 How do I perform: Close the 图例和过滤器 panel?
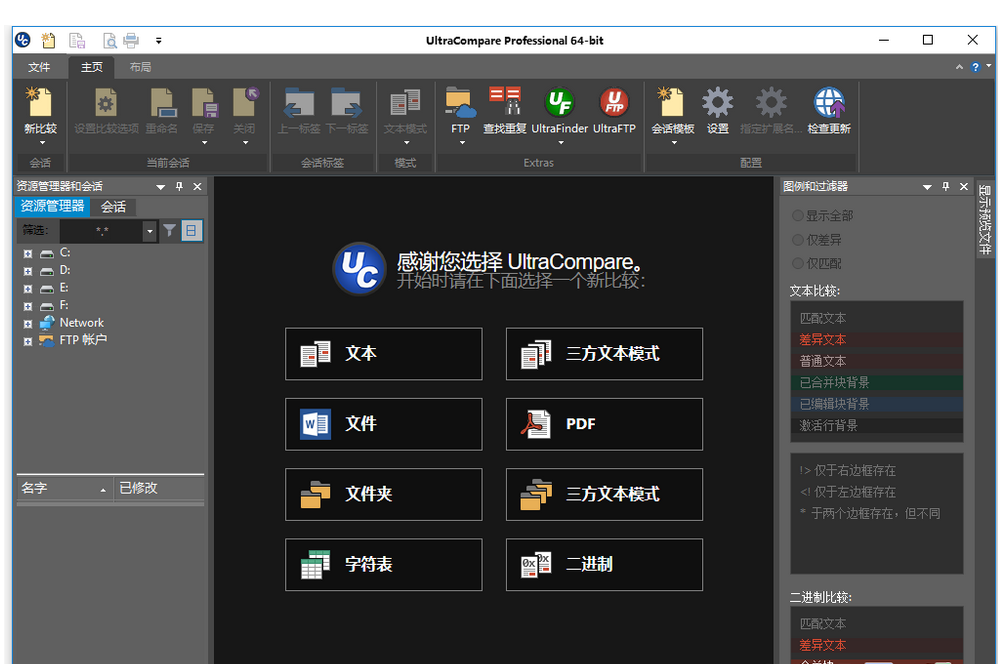point(964,186)
